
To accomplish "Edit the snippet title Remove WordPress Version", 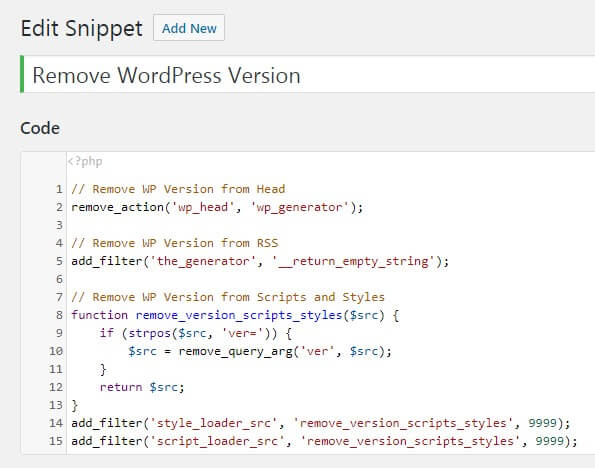I will pos(308,74).
